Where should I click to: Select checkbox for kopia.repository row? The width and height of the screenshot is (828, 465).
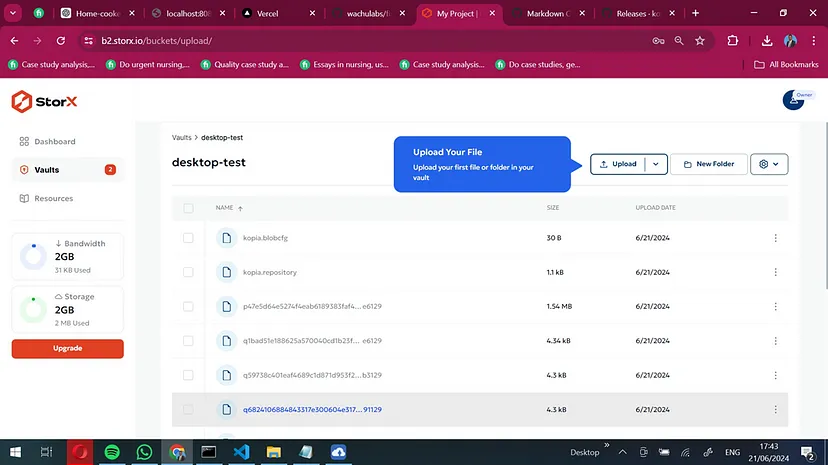point(188,272)
